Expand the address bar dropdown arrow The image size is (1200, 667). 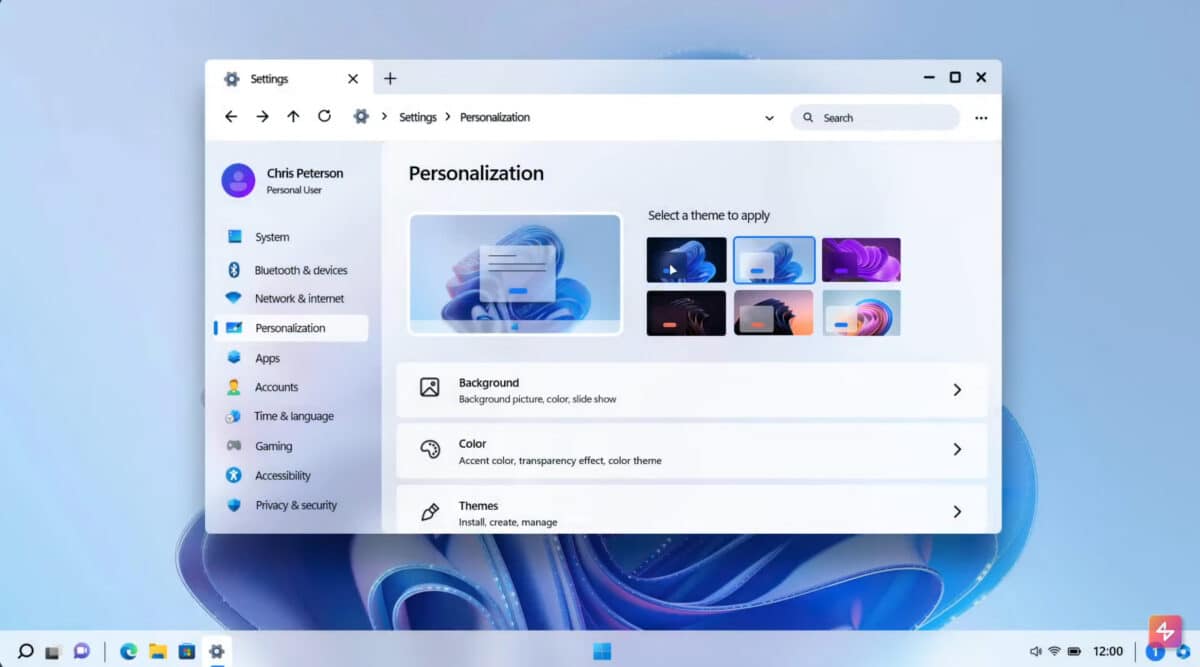[769, 117]
